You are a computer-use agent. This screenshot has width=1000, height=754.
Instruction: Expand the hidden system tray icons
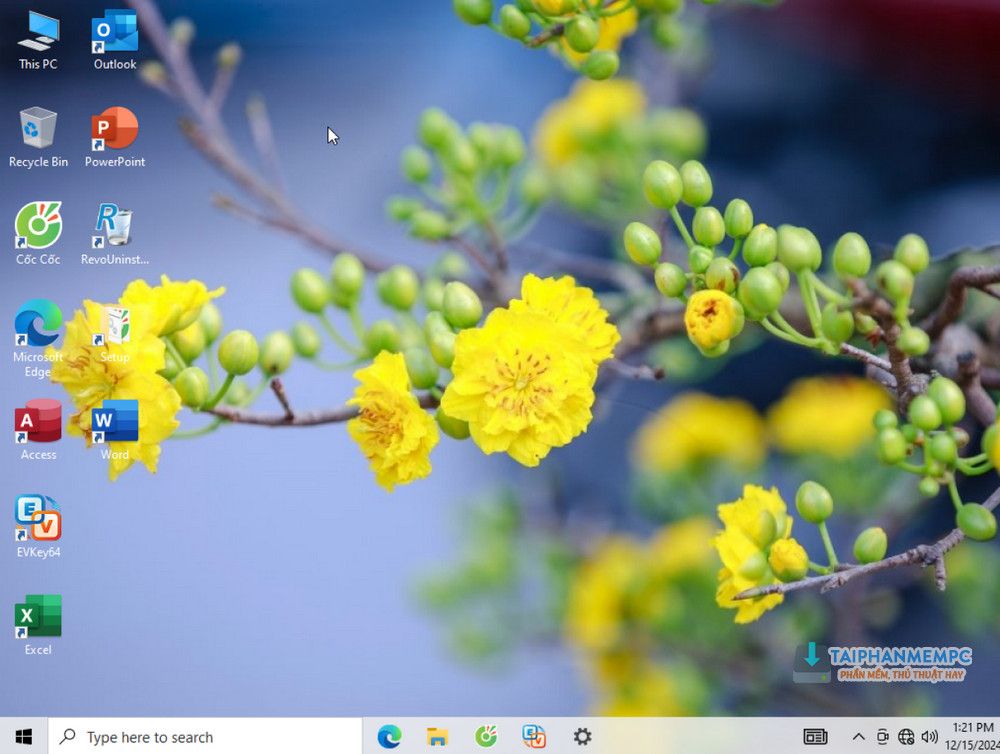click(x=858, y=737)
